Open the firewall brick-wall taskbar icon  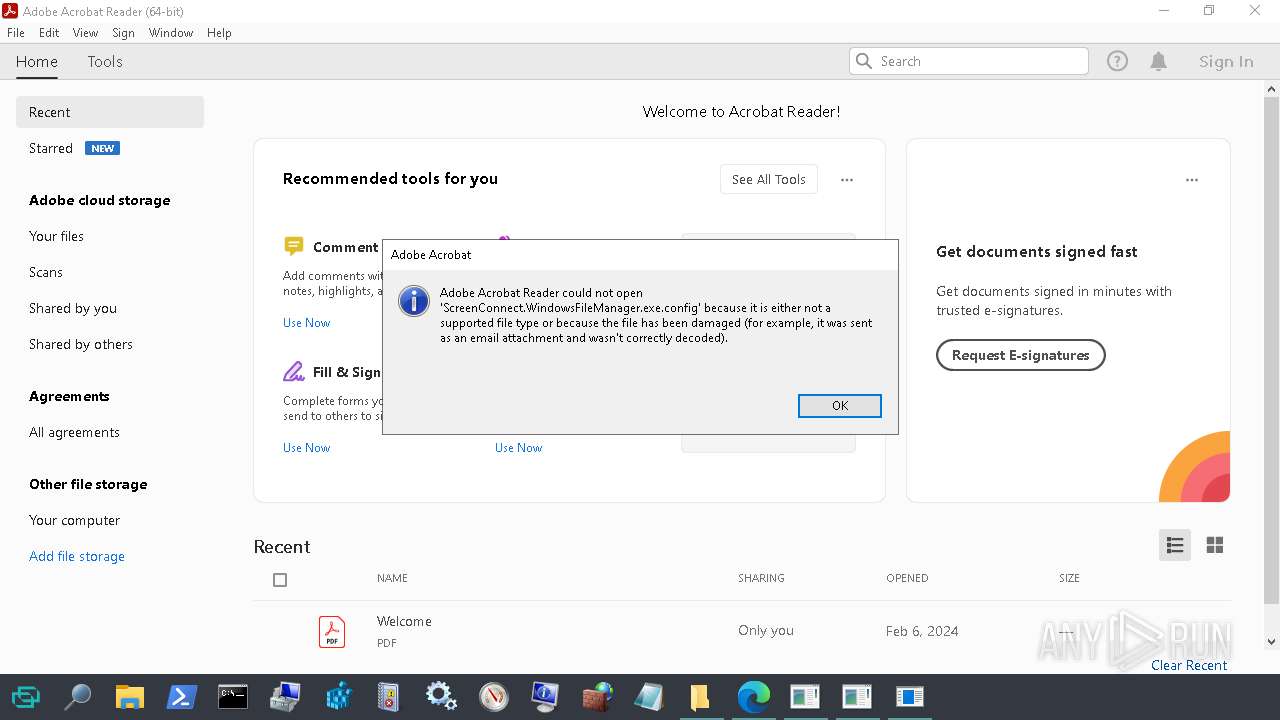[597, 697]
